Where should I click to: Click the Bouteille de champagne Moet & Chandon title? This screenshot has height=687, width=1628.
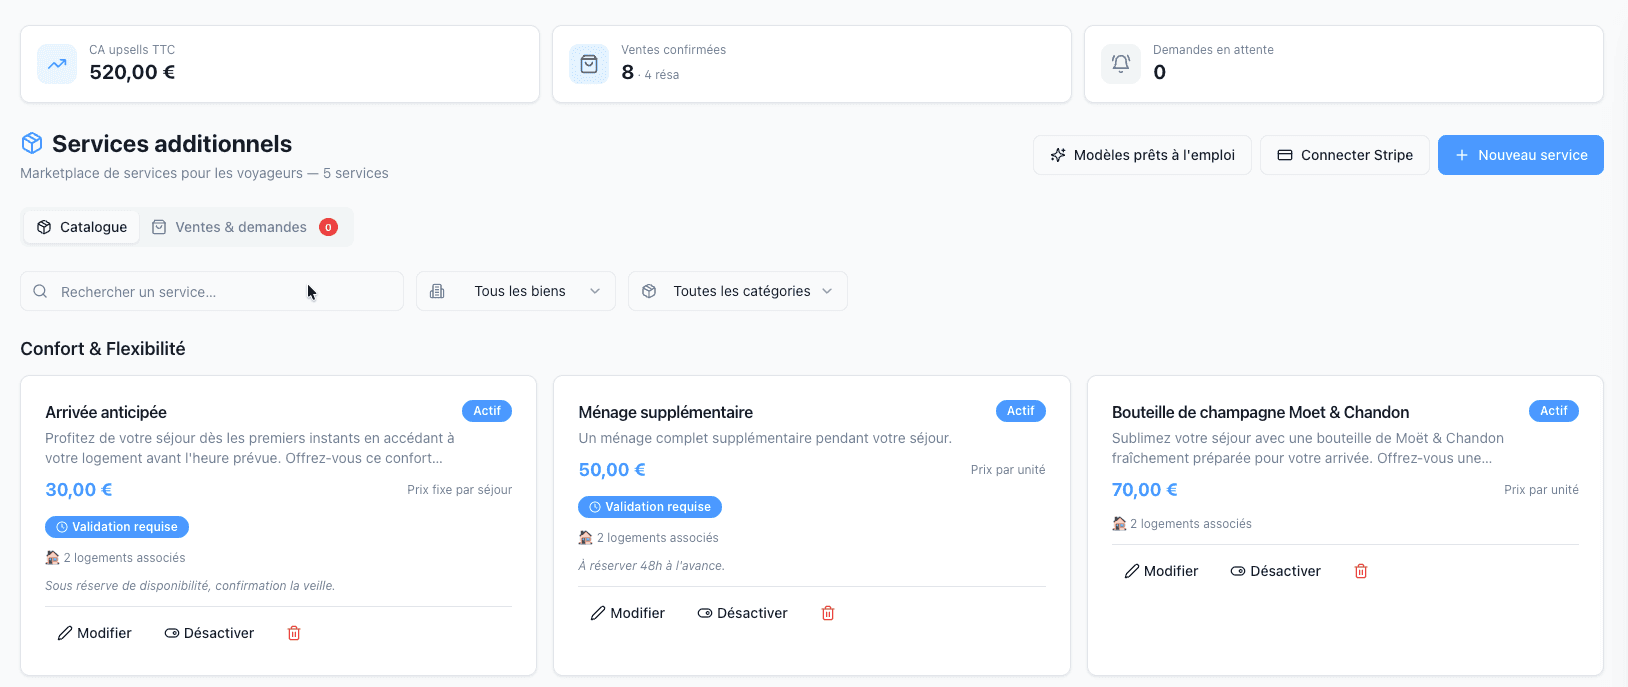point(1260,412)
